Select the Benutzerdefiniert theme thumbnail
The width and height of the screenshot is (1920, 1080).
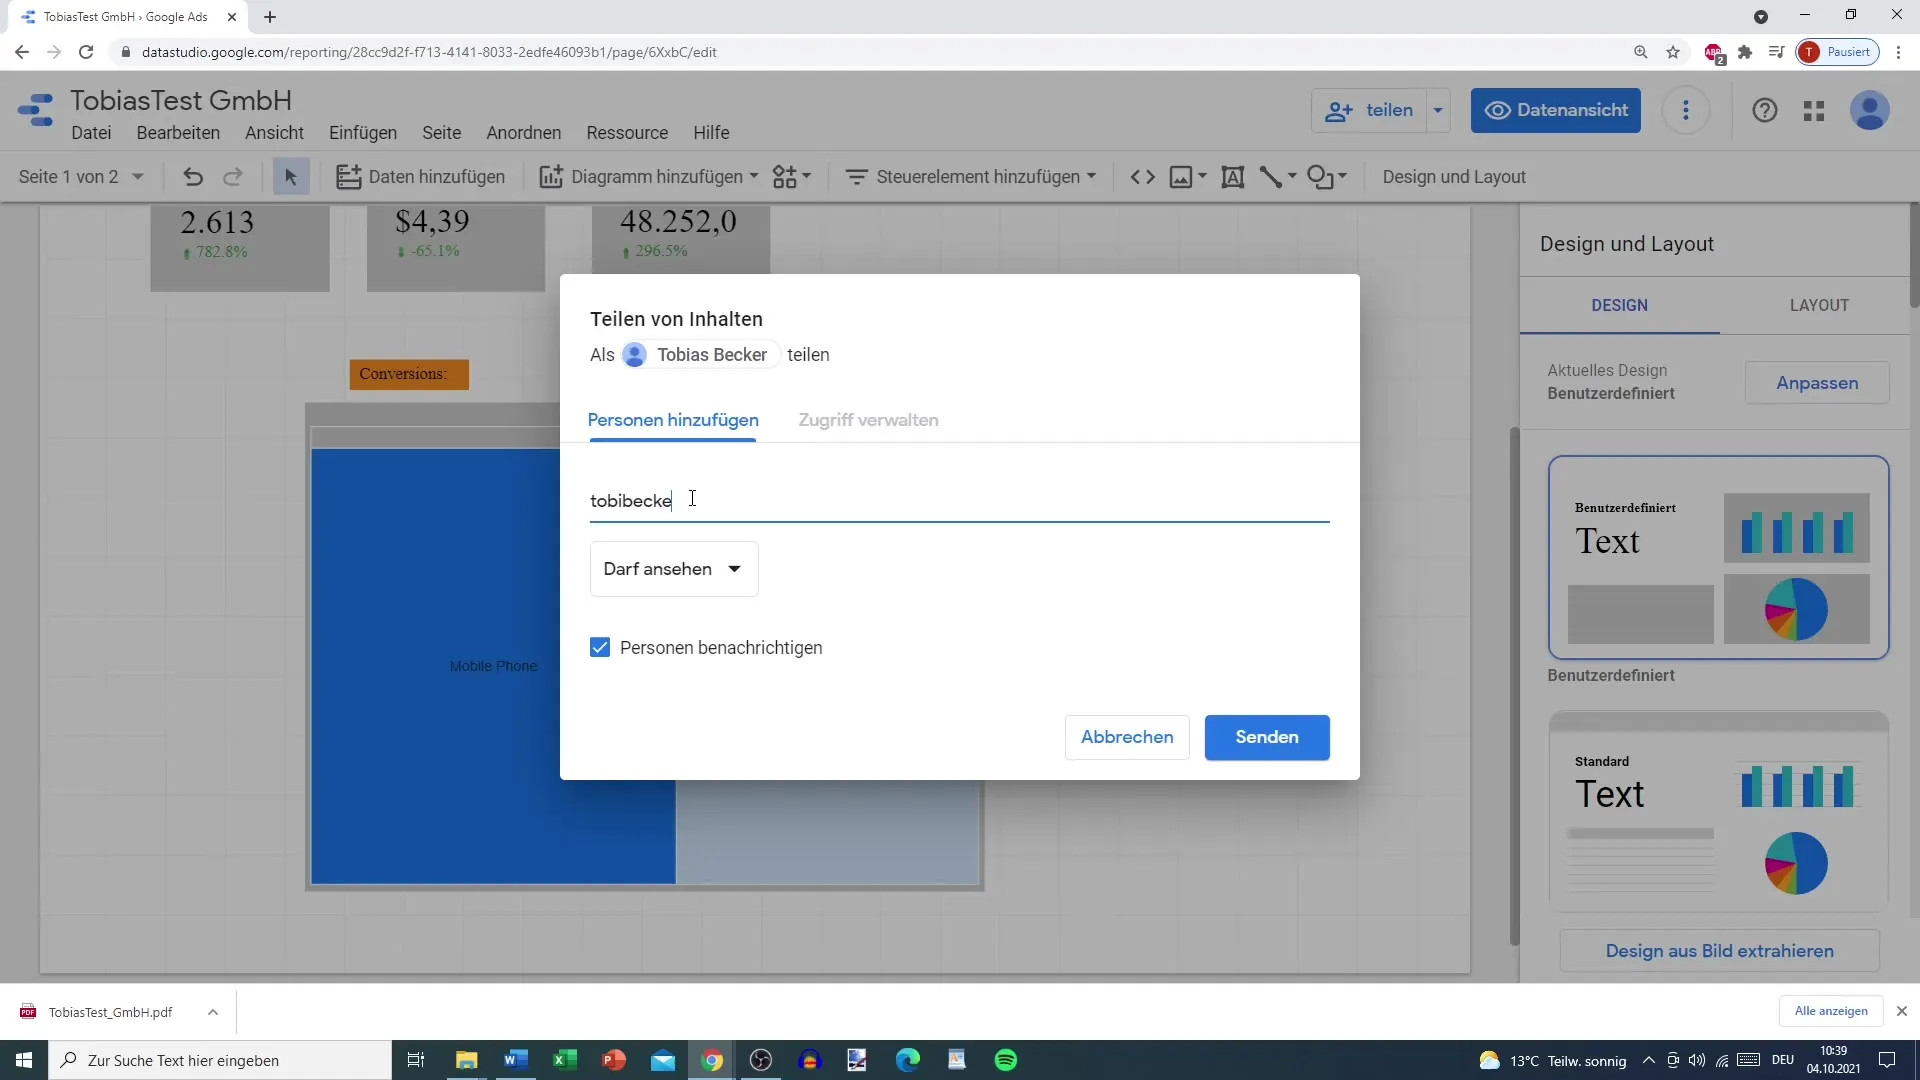[1718, 558]
